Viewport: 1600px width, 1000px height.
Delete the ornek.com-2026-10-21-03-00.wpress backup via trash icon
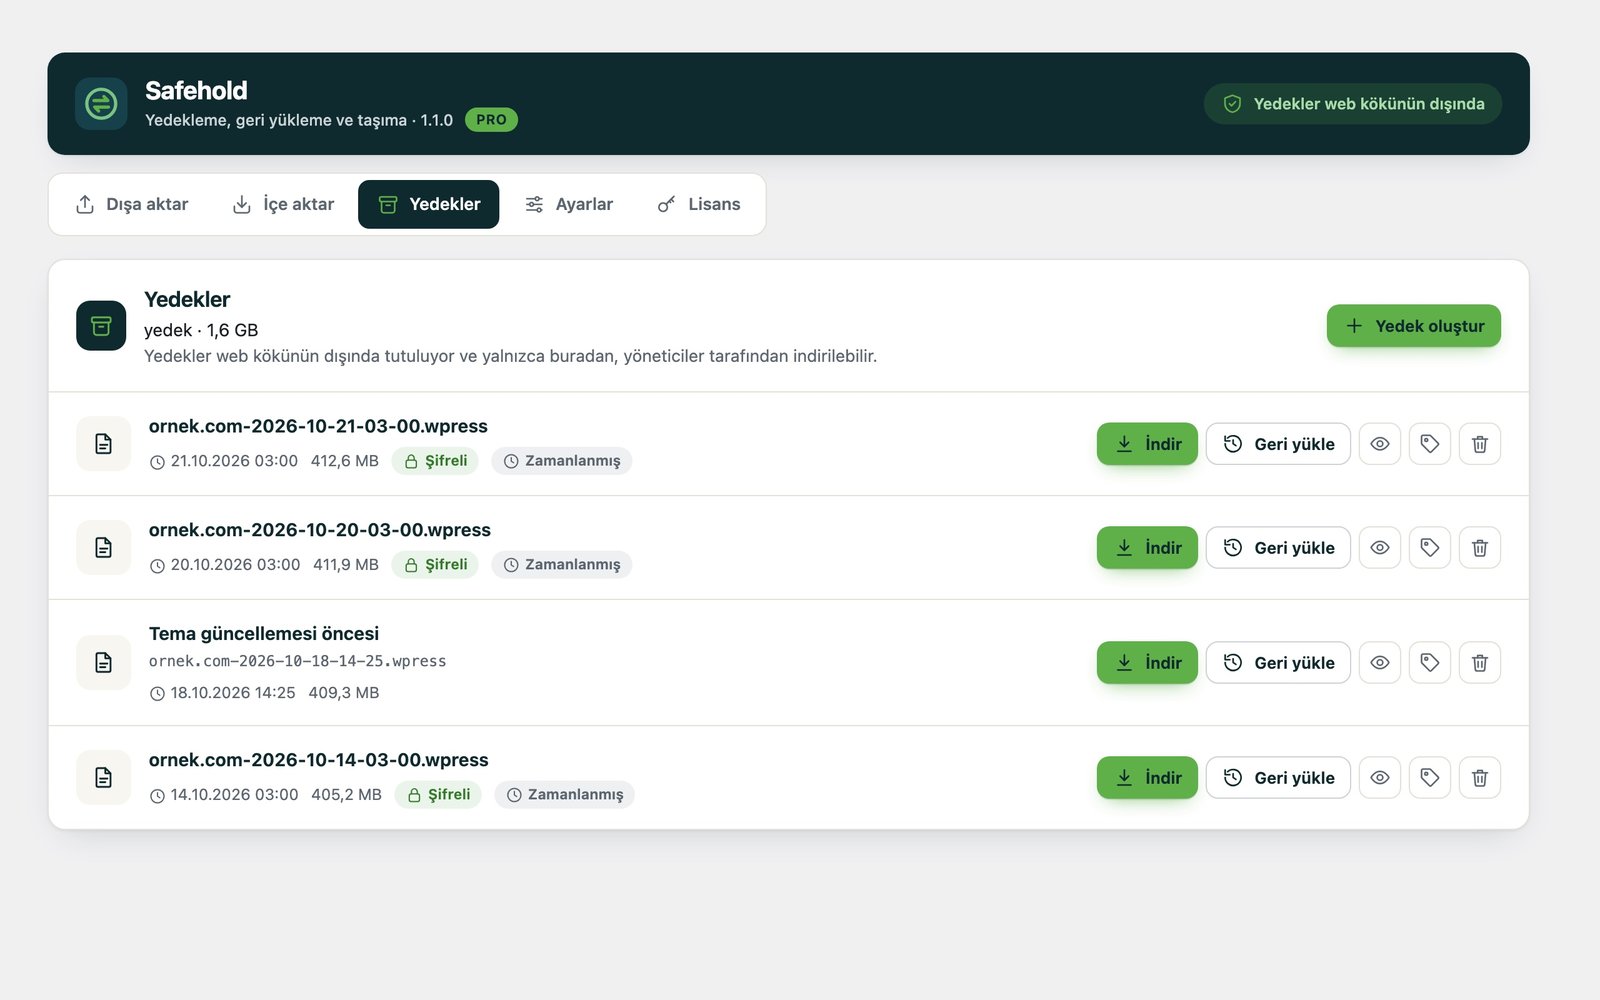(x=1480, y=444)
